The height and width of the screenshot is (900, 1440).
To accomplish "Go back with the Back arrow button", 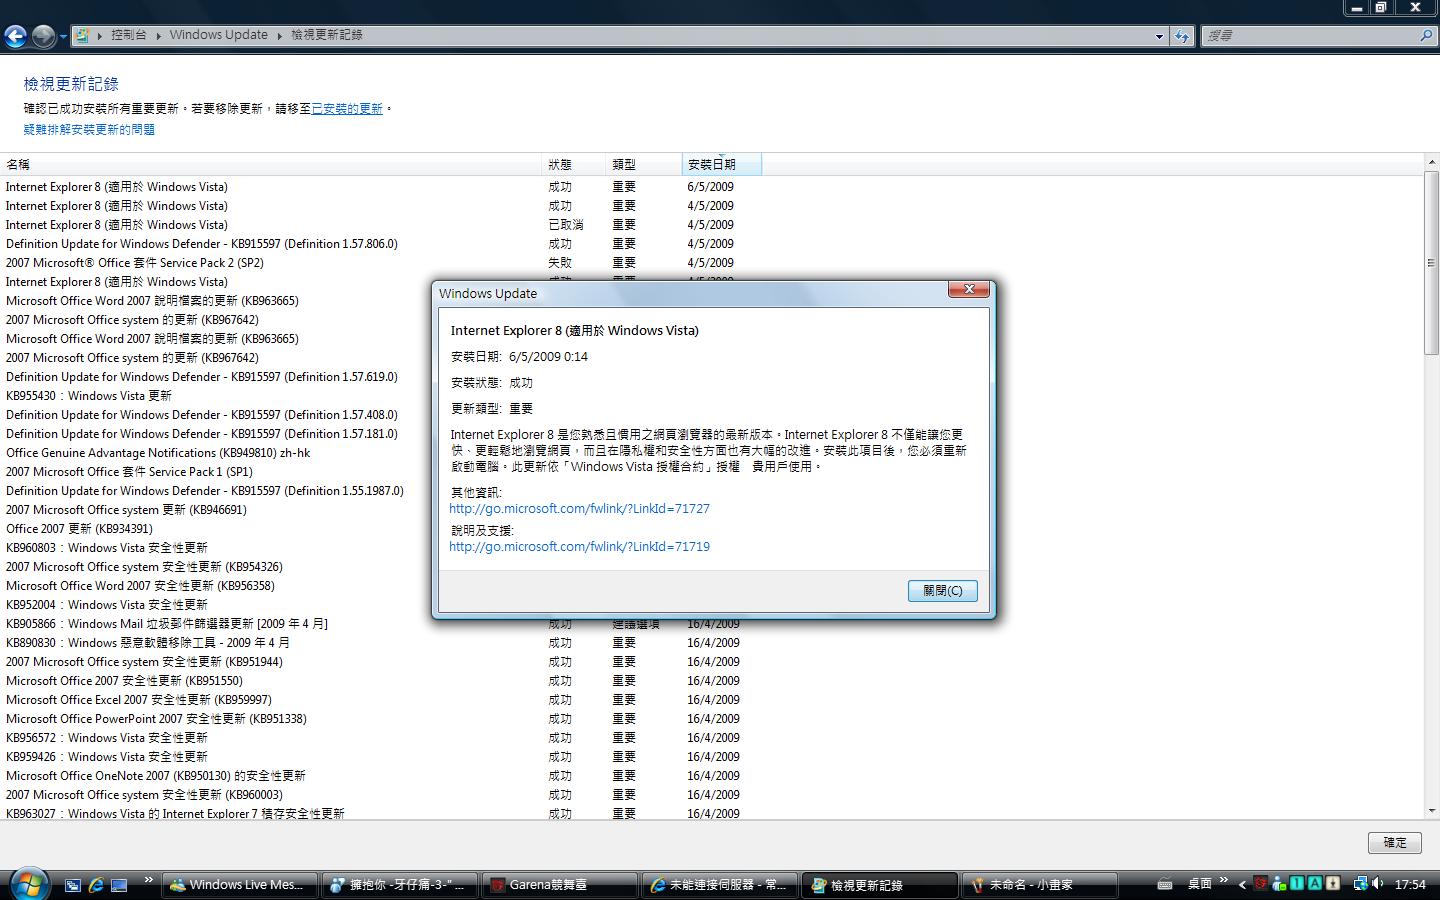I will pos(15,37).
